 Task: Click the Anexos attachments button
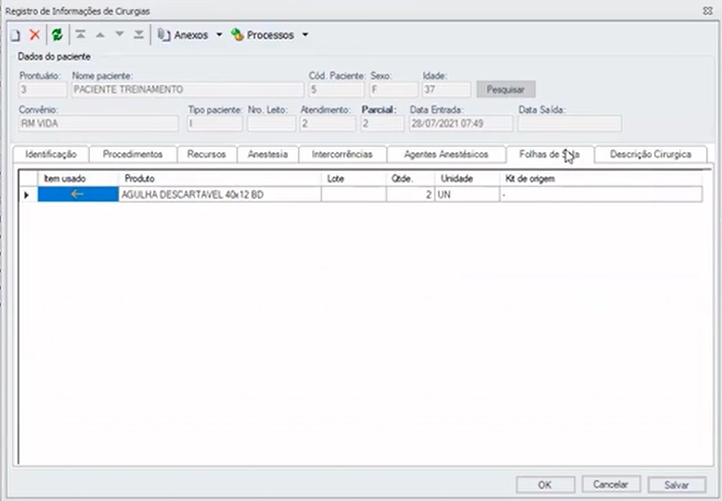click(183, 35)
